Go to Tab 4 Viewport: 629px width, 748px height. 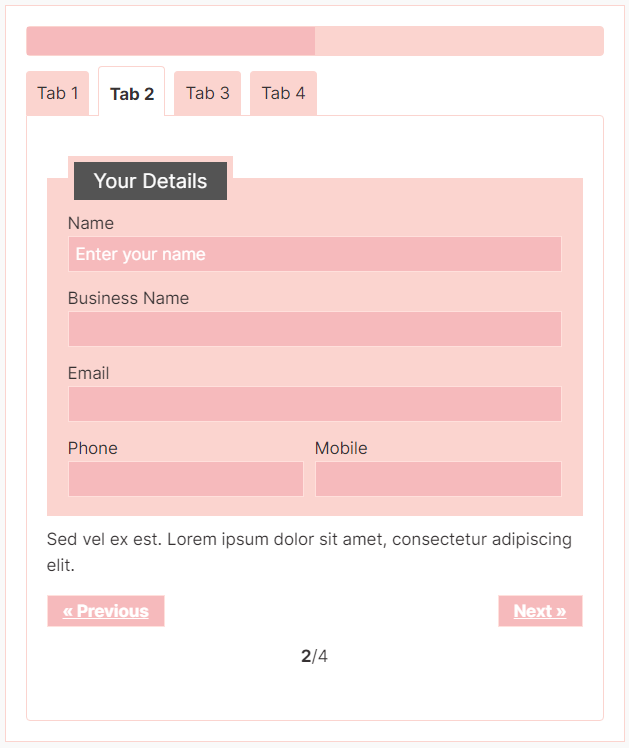(x=283, y=94)
